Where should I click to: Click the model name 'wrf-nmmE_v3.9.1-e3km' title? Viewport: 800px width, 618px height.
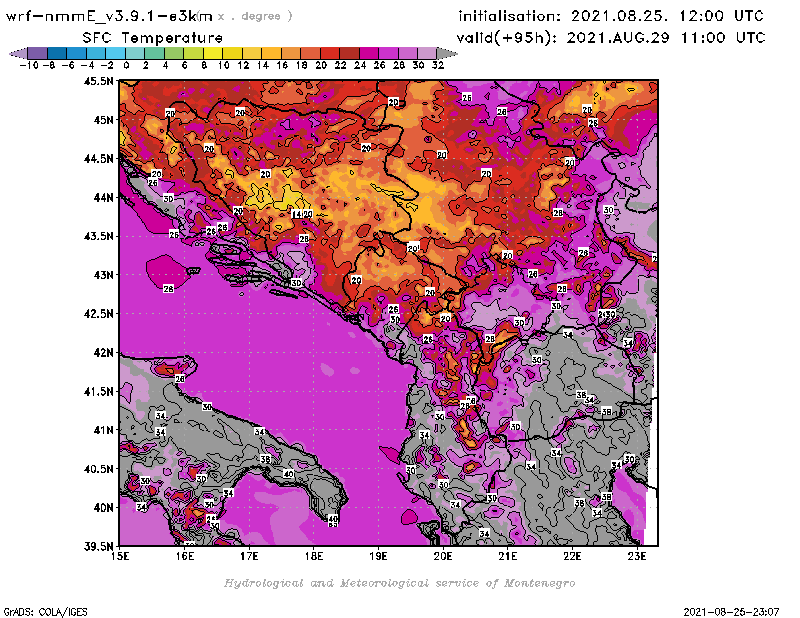pos(109,16)
